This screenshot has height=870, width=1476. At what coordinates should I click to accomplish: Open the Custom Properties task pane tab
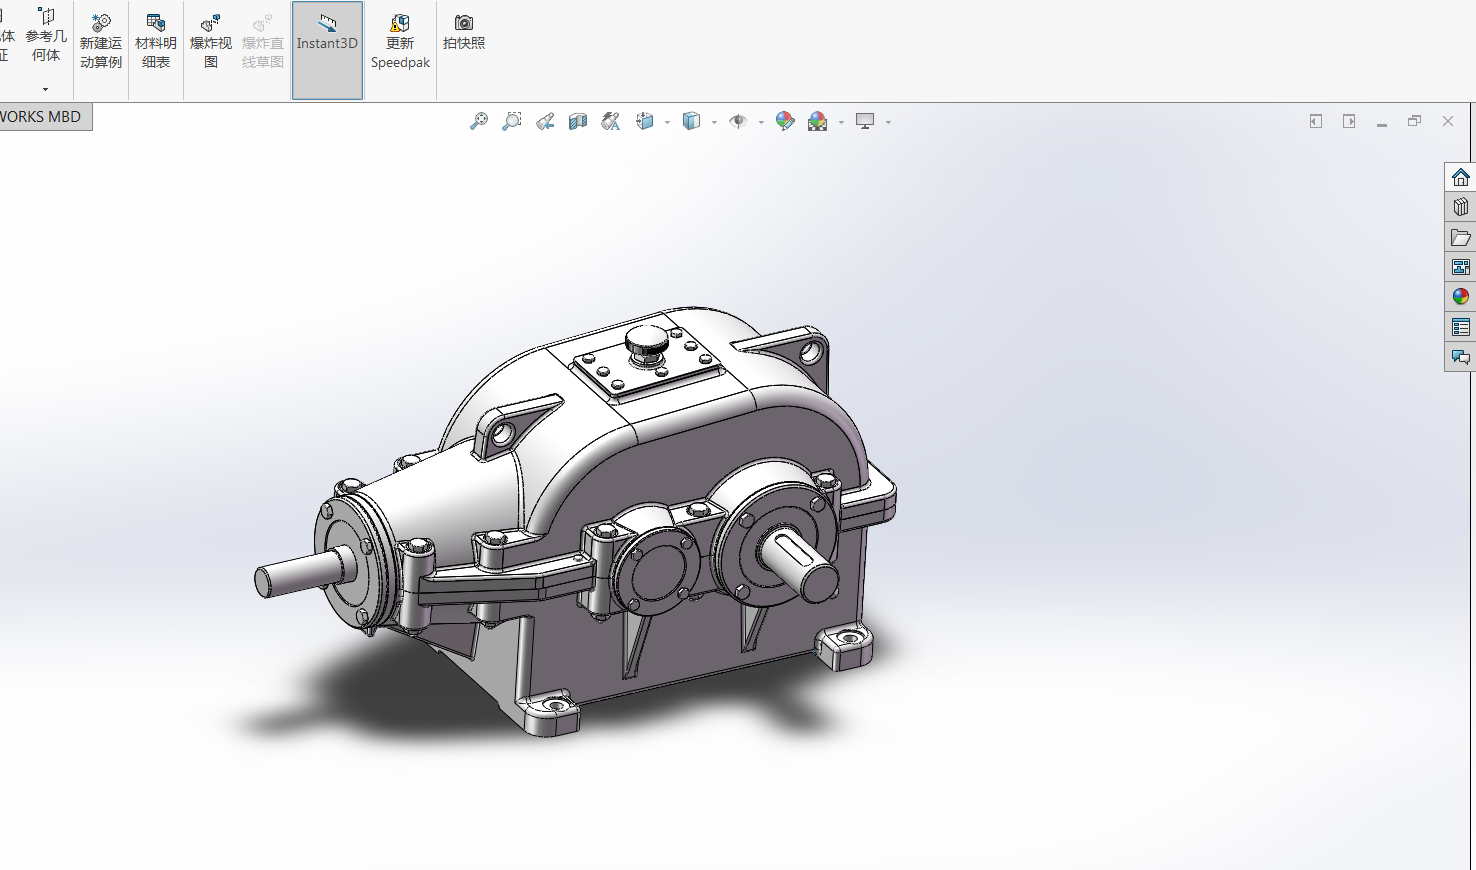point(1460,327)
